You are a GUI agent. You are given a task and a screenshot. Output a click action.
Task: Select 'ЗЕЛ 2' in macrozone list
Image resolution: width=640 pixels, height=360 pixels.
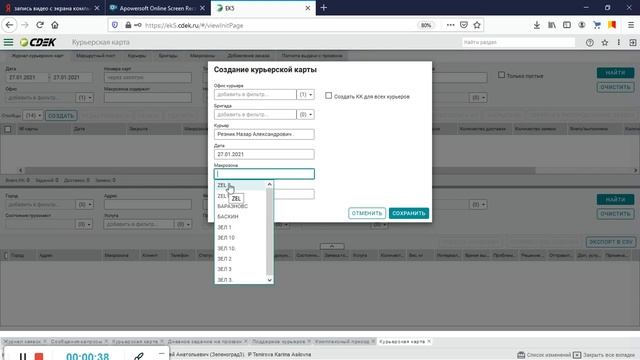click(x=240, y=259)
